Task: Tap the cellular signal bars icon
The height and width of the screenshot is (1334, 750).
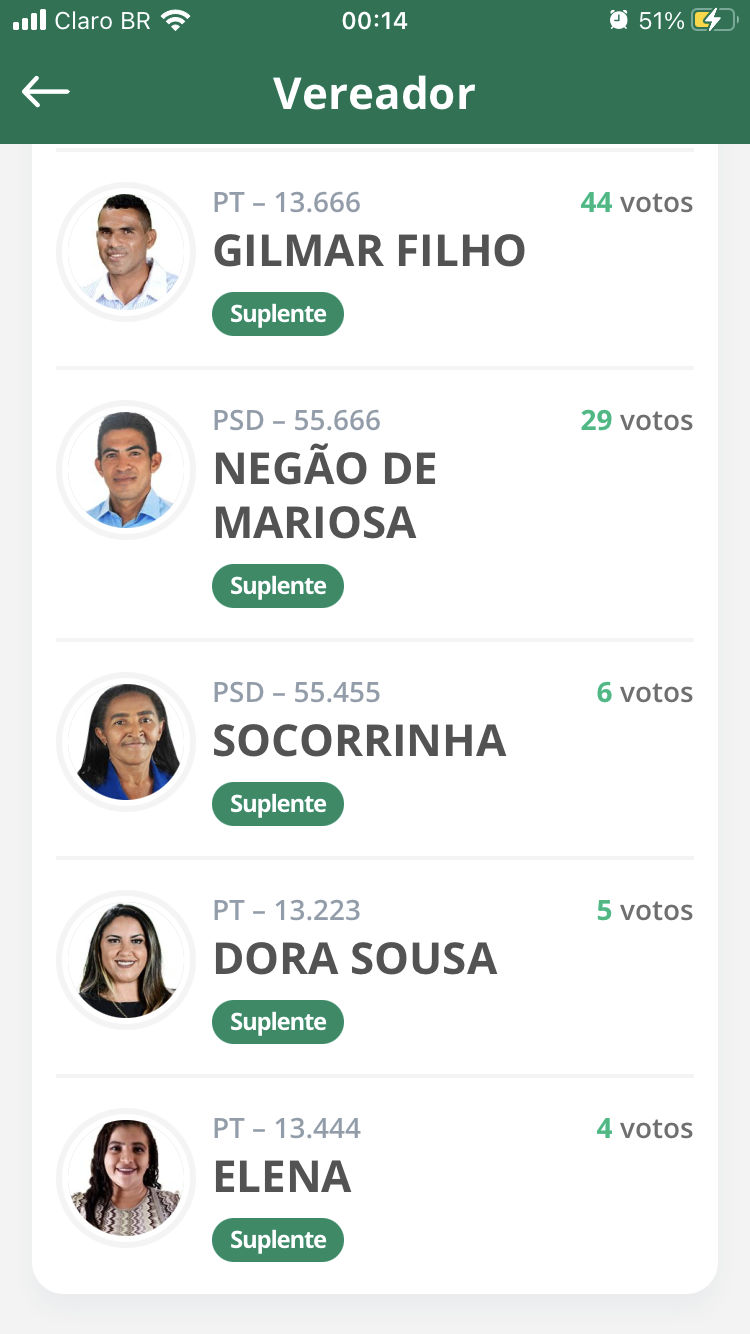Action: coord(29,20)
